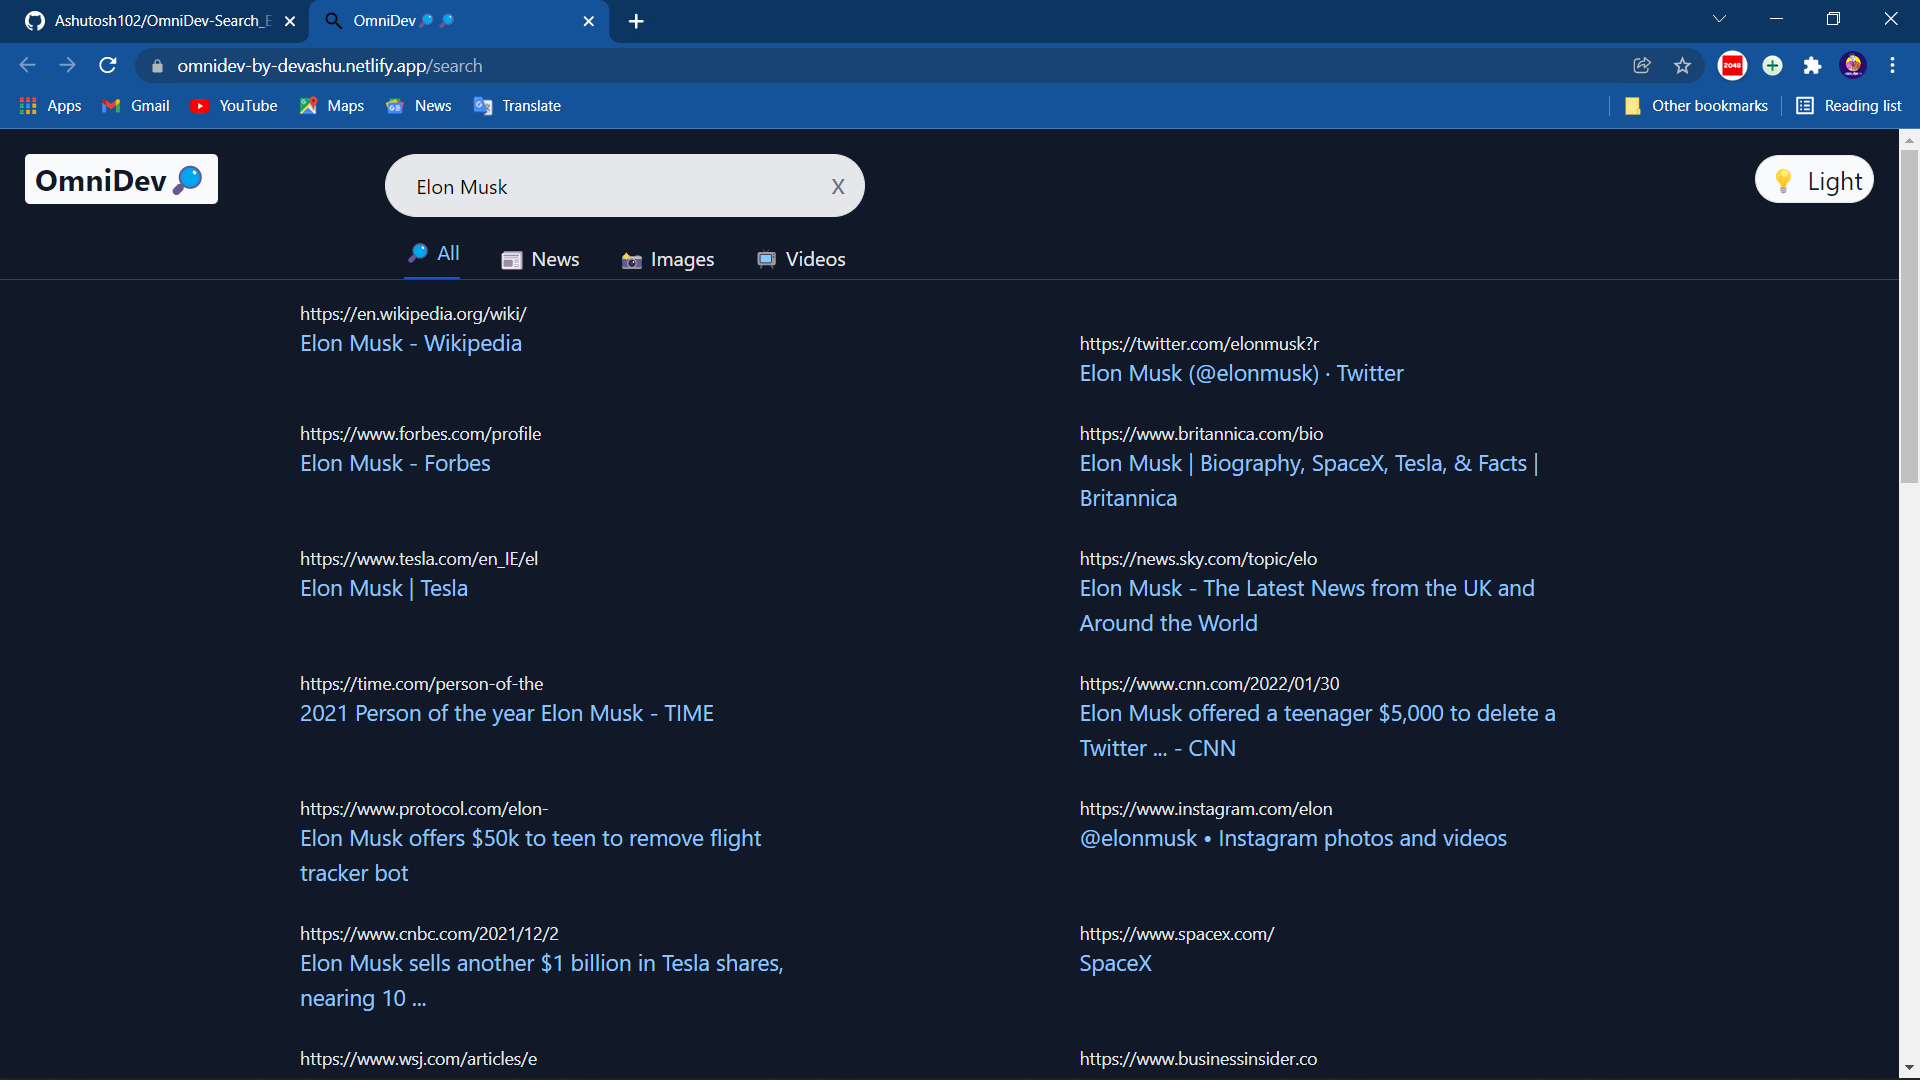Switch to the Images tab
The height and width of the screenshot is (1080, 1920).
pyautogui.click(x=668, y=260)
